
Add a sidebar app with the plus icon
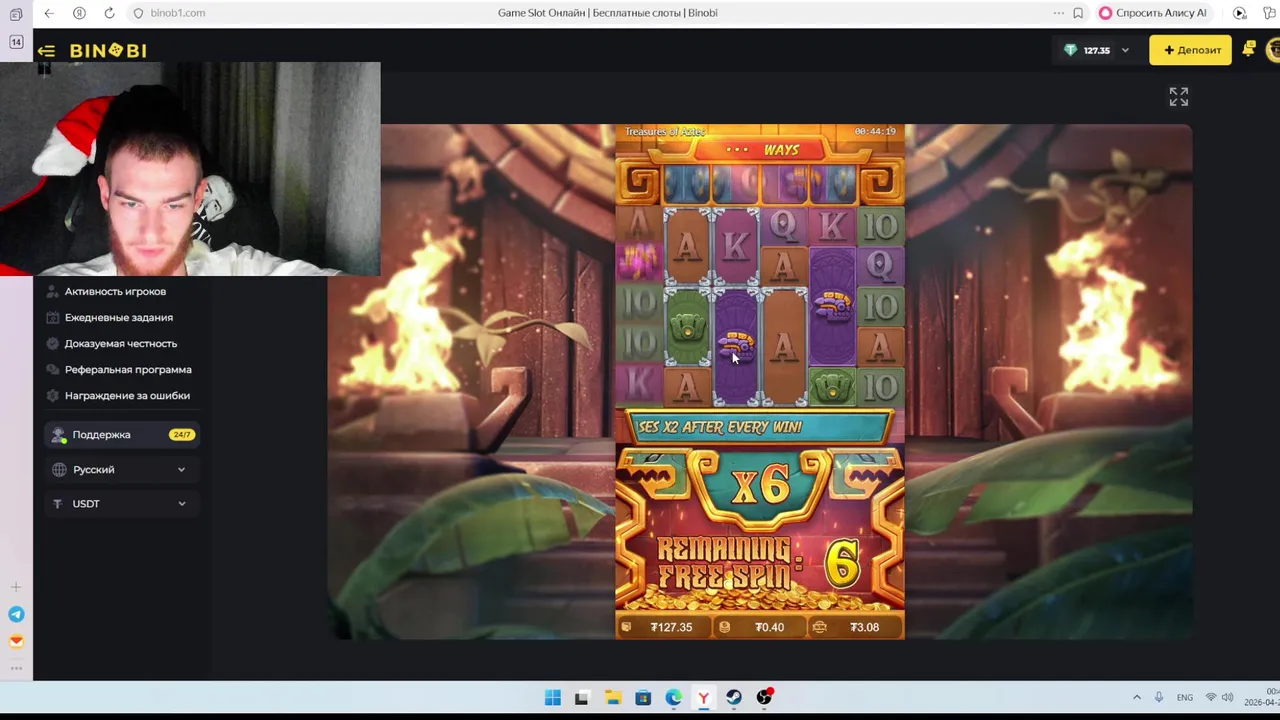tap(16, 588)
